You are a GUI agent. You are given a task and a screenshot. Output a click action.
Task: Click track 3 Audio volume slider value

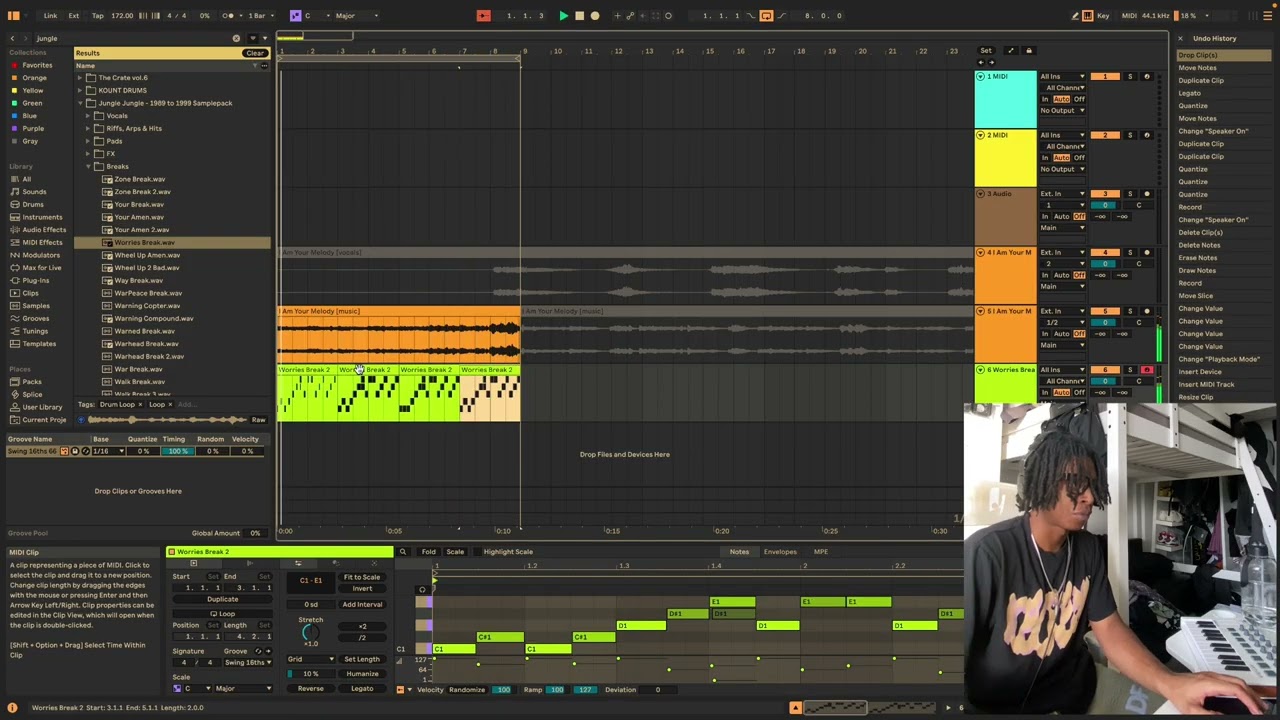click(1105, 205)
